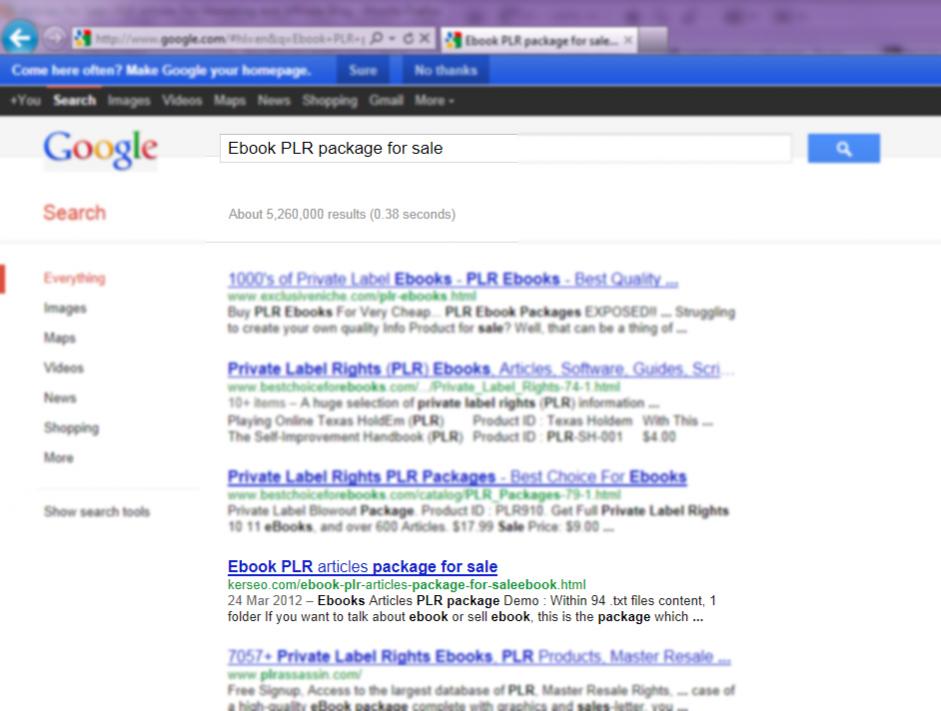Image resolution: width=941 pixels, height=711 pixels.
Task: Open Private Label Rights PLR Packages result
Action: pos(457,476)
